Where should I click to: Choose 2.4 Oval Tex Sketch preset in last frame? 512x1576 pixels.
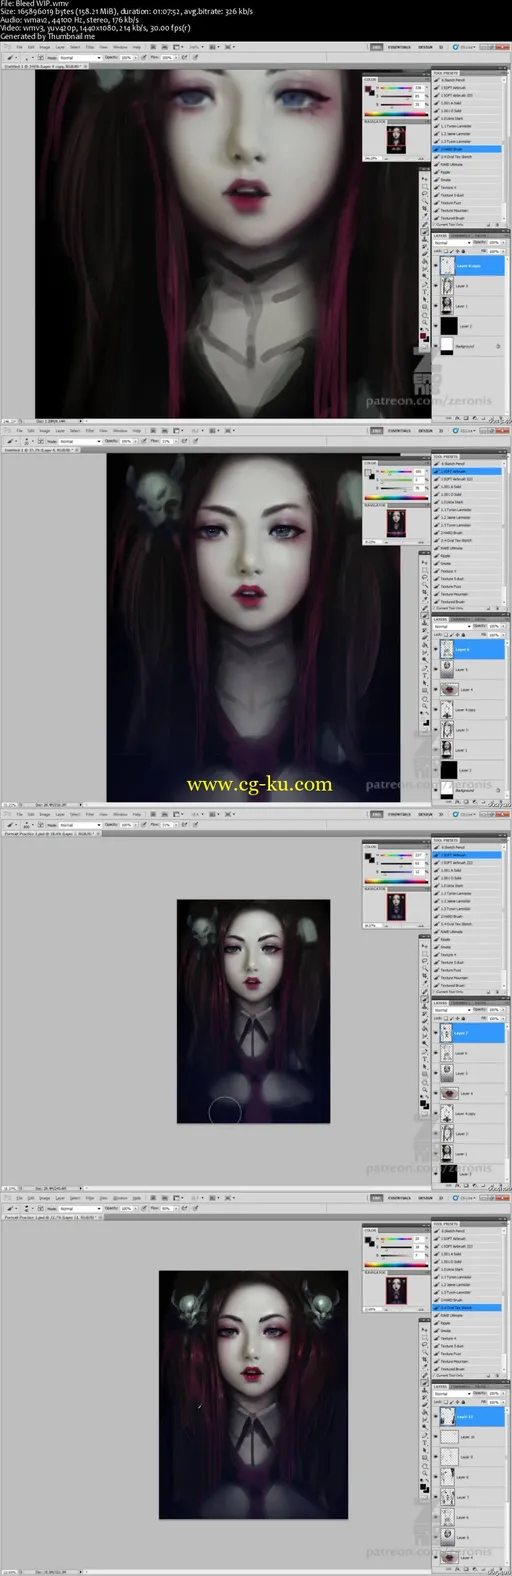(467, 1308)
